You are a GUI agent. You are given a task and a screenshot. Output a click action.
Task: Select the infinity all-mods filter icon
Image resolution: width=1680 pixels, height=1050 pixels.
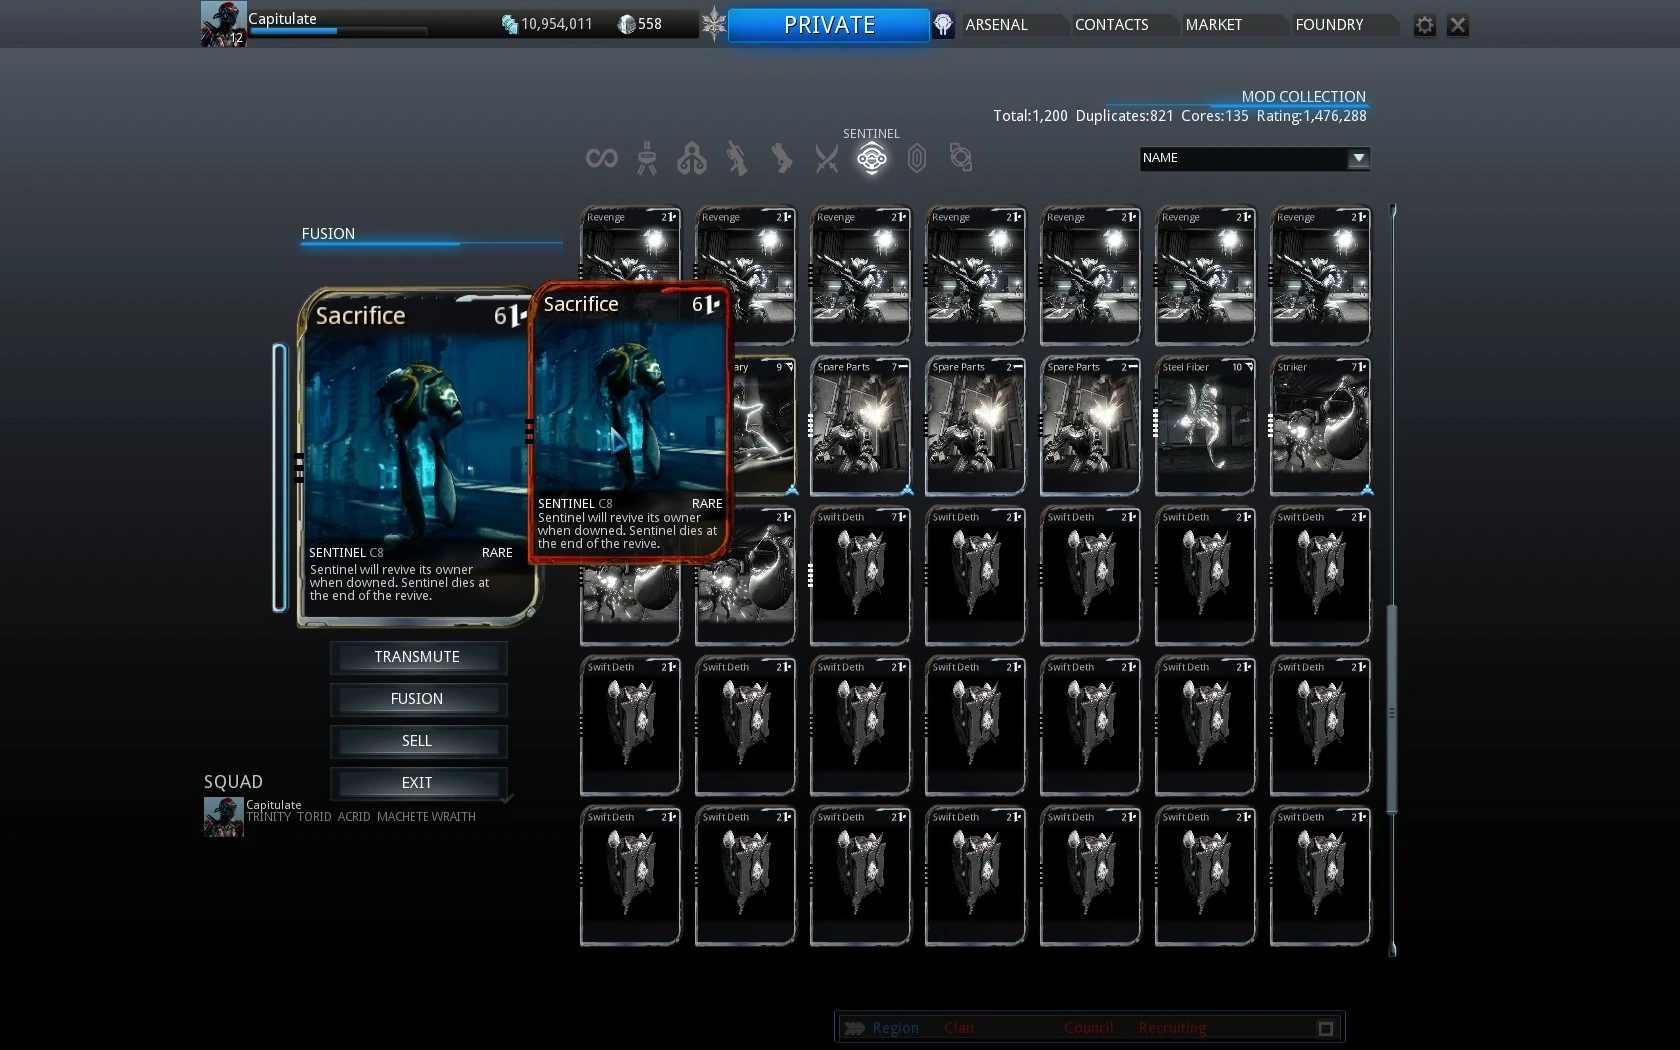(601, 158)
